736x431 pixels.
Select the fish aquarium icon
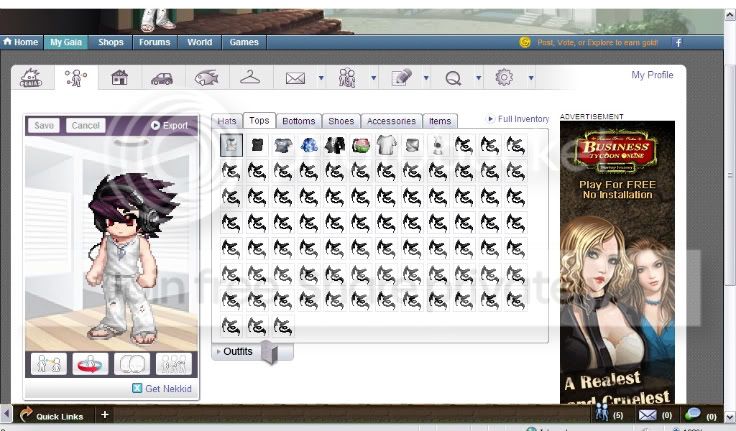click(206, 77)
